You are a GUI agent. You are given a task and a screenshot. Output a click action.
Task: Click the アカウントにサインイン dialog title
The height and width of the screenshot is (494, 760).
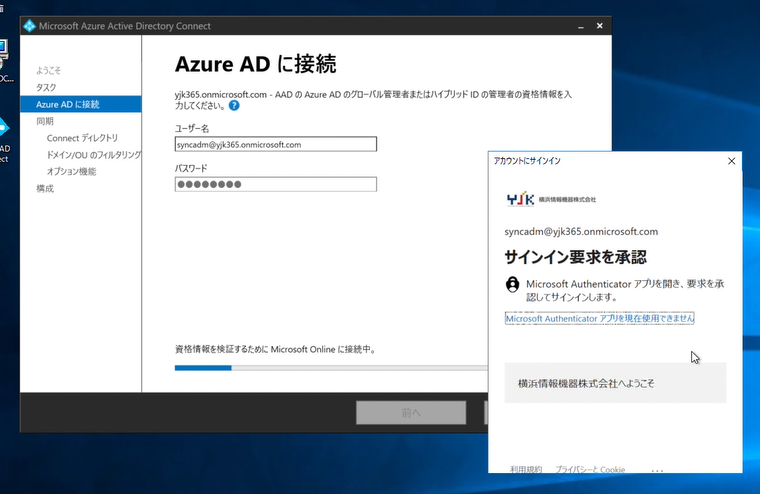point(527,161)
